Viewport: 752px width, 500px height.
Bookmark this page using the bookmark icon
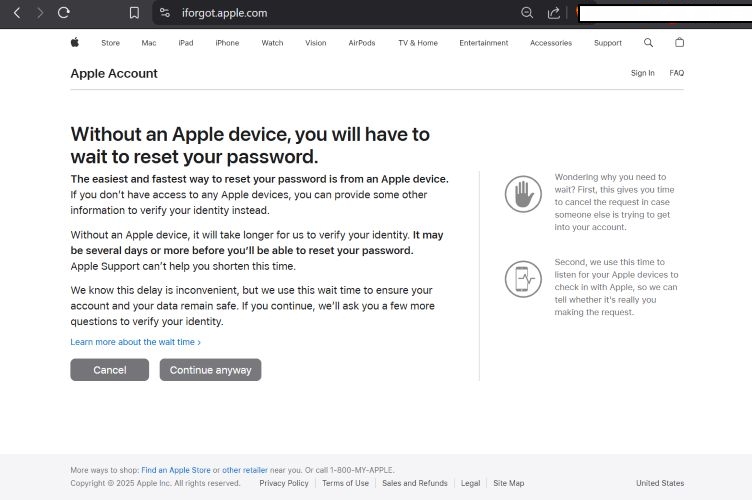tap(134, 13)
